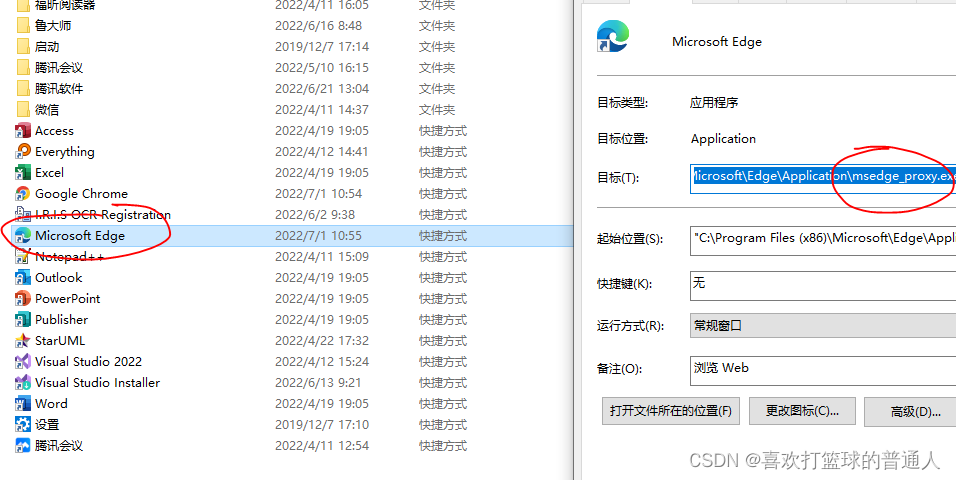Select the Publisher file name

pos(62,320)
